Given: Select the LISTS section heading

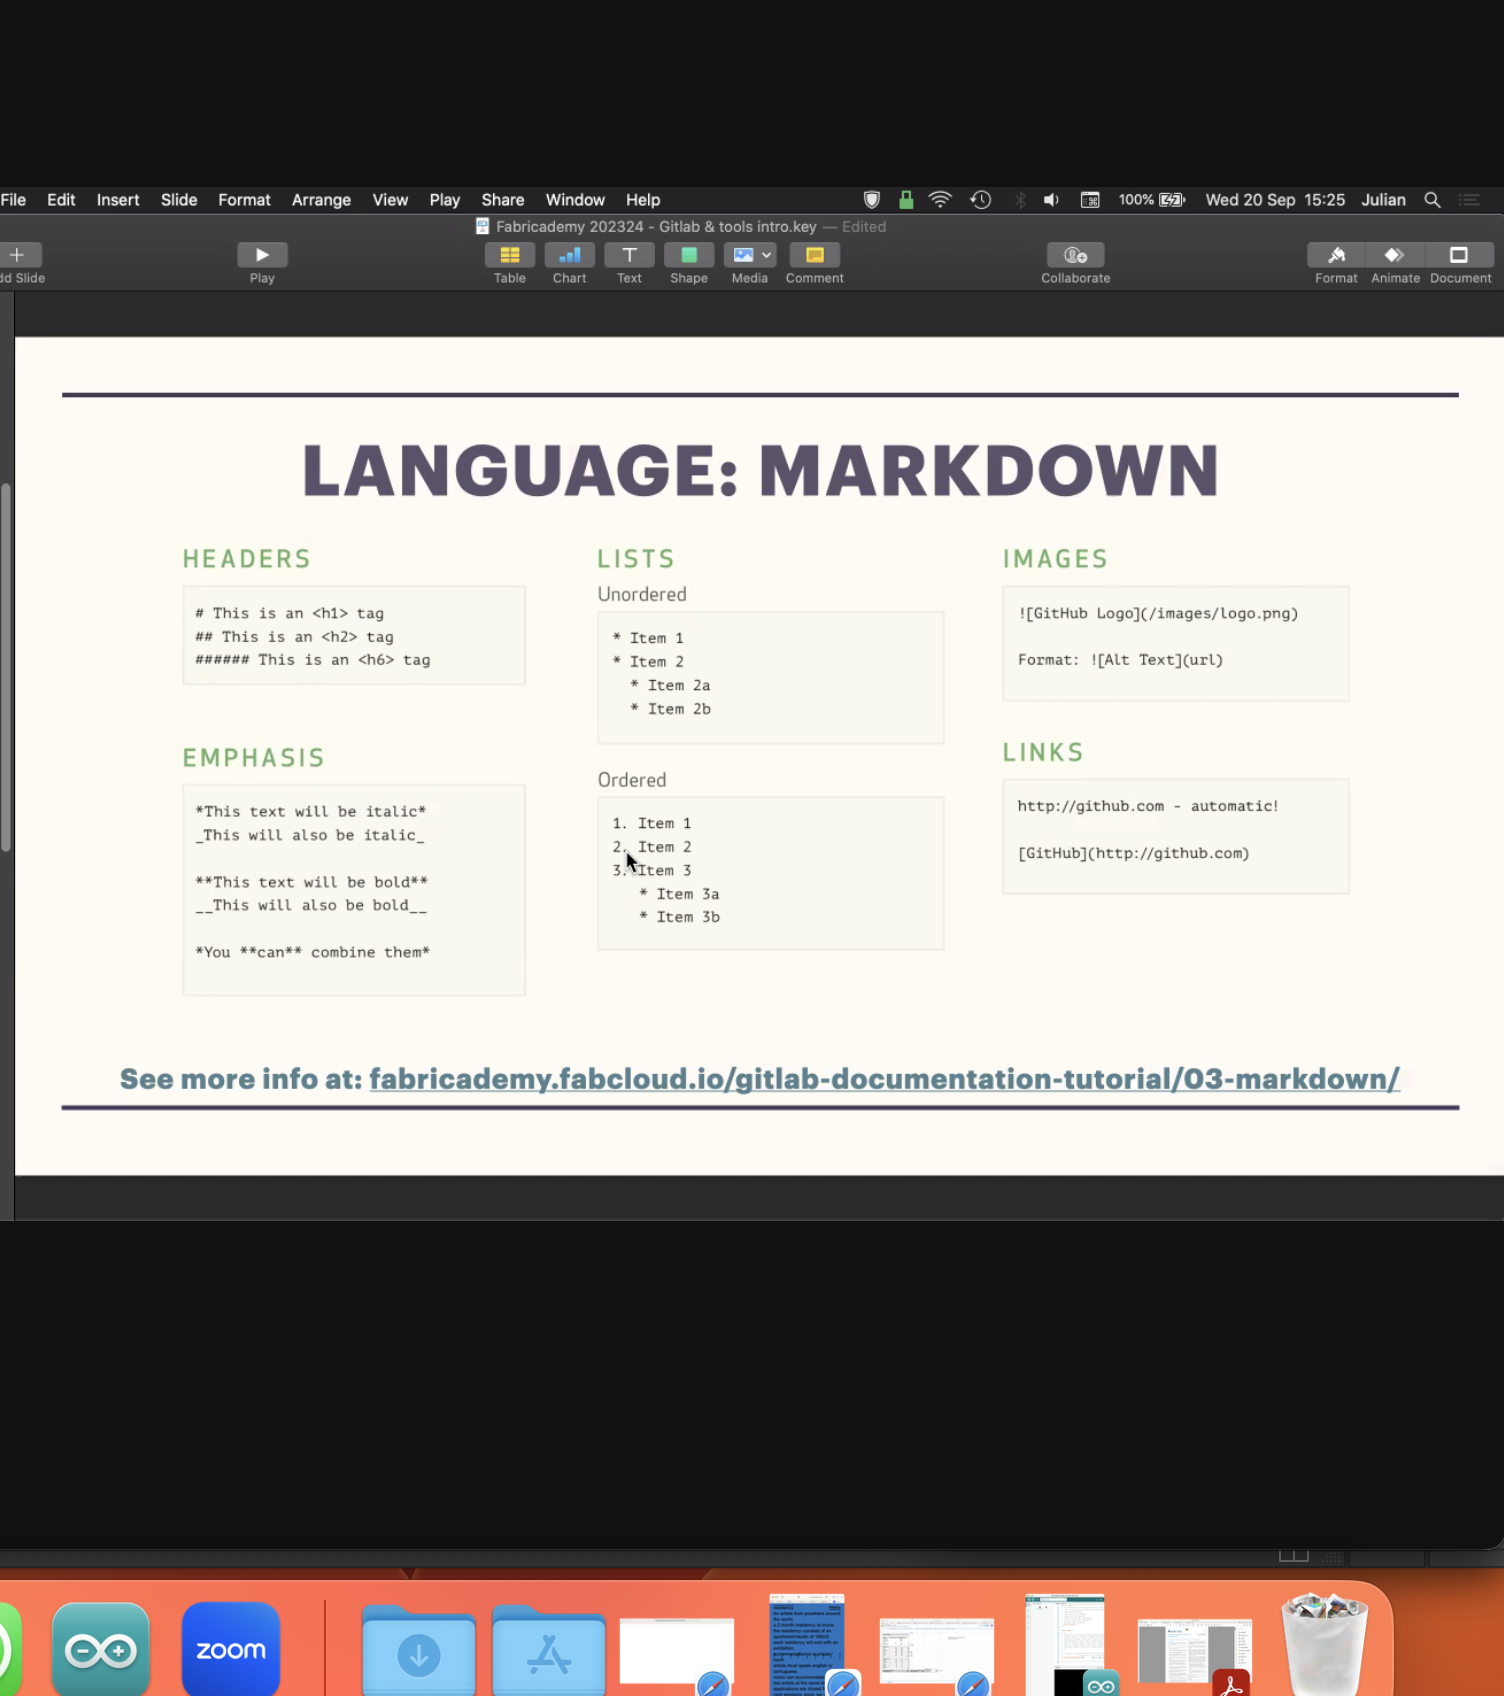Looking at the screenshot, I should point(636,559).
